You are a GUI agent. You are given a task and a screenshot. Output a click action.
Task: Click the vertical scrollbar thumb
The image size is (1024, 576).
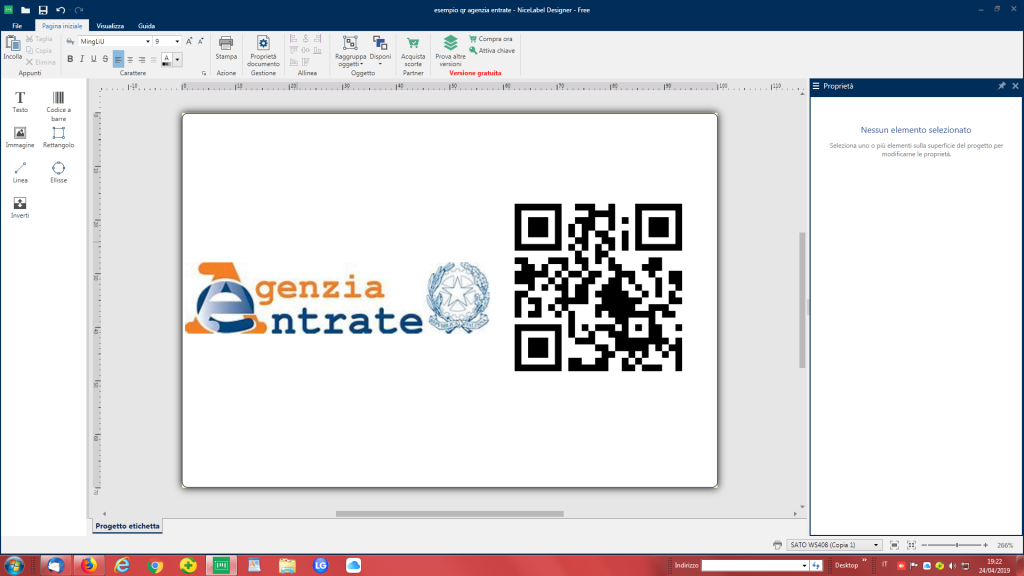pyautogui.click(x=802, y=300)
